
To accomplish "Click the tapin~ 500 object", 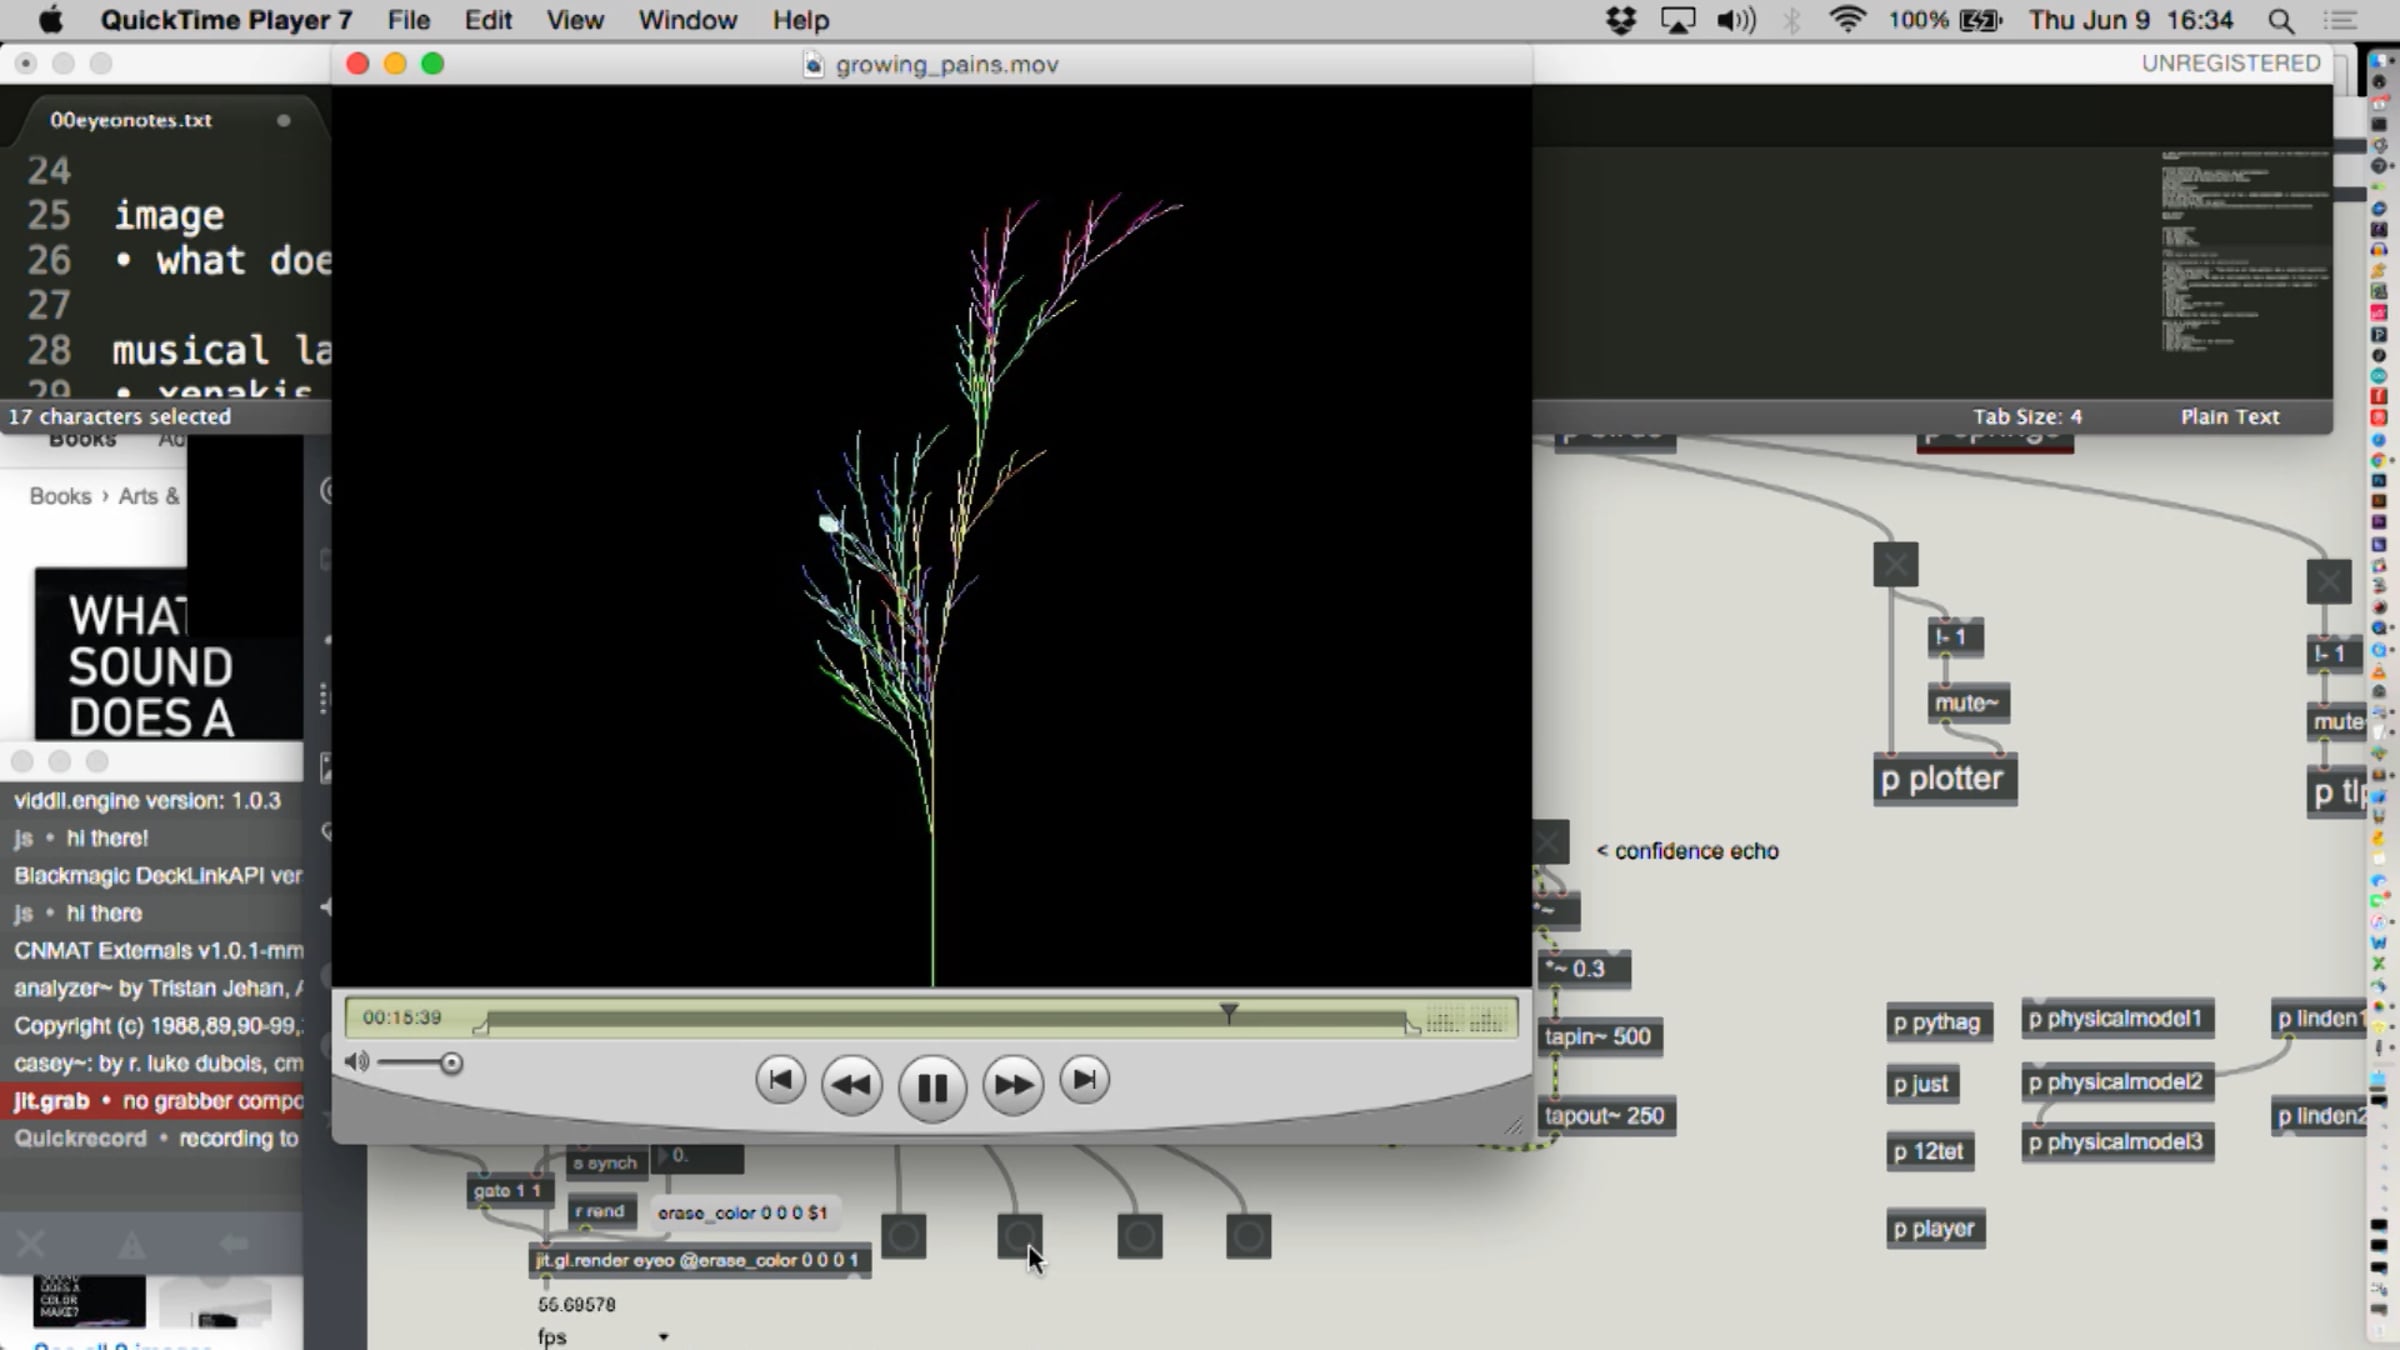I will coord(1598,1037).
